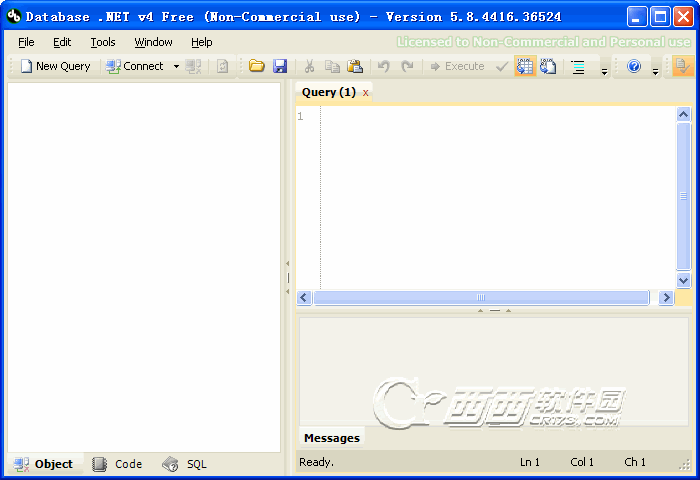Open the Tools menu
The image size is (700, 480).
point(103,42)
